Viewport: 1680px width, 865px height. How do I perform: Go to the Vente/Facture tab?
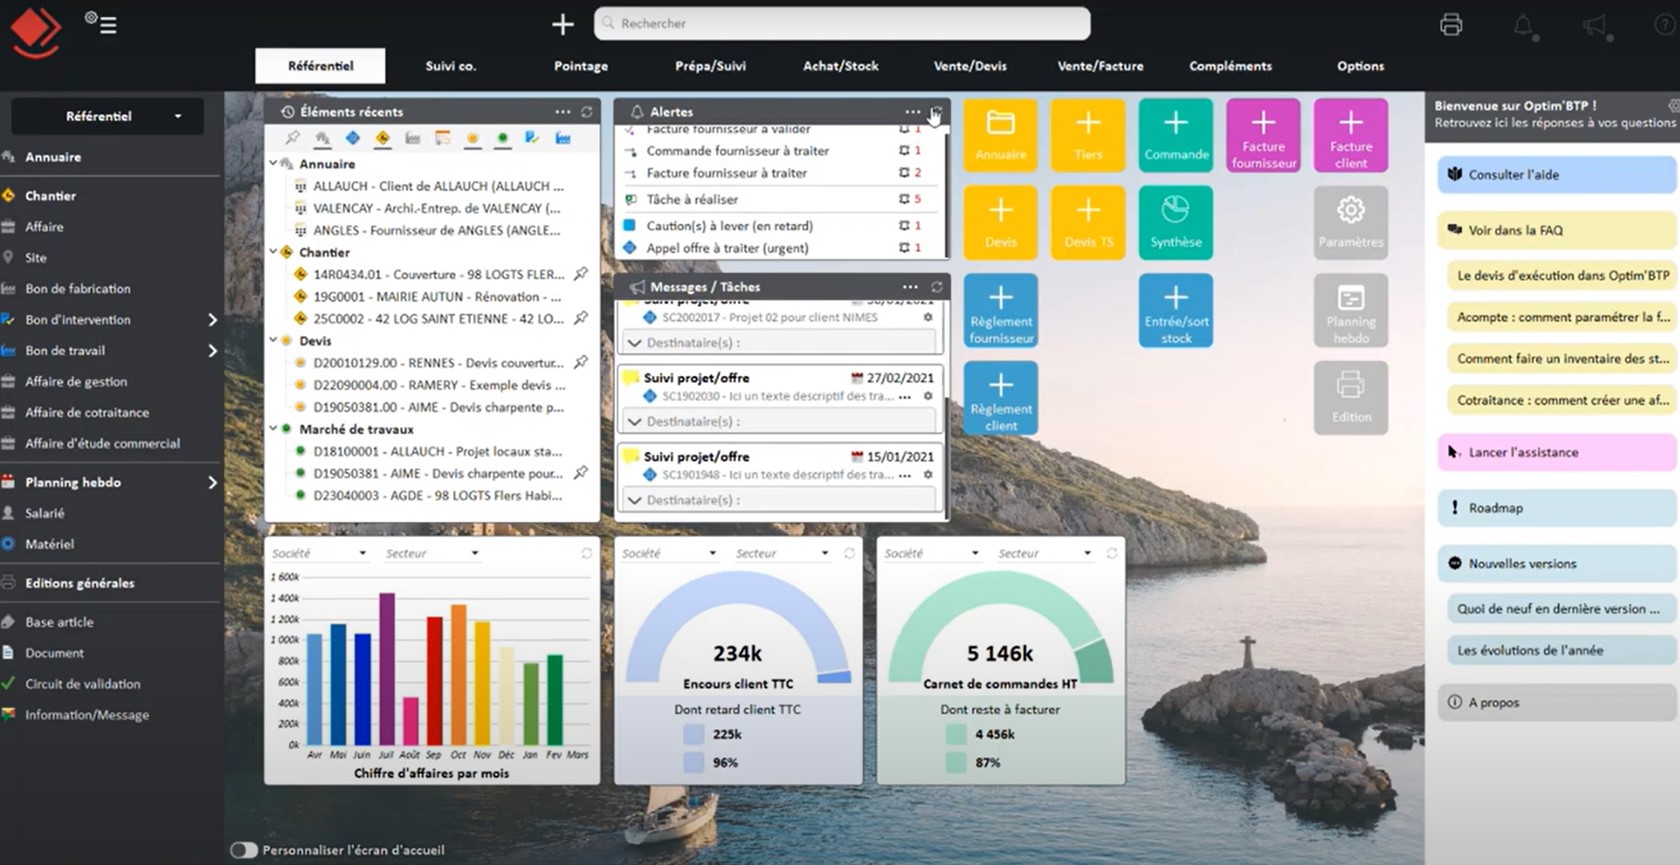1100,66
